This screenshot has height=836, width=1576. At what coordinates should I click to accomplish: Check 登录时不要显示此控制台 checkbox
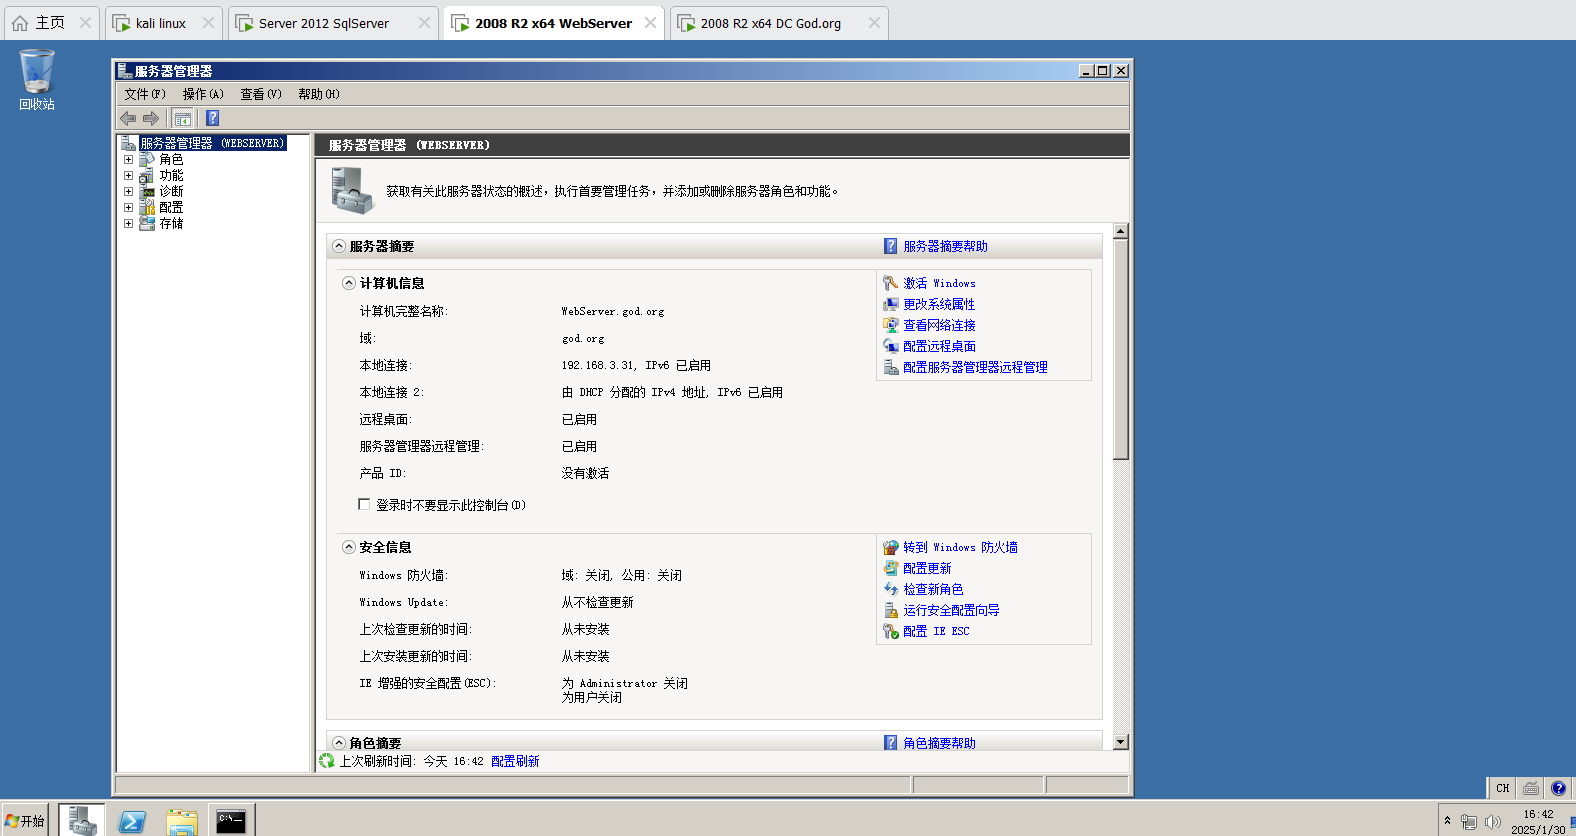pos(364,504)
